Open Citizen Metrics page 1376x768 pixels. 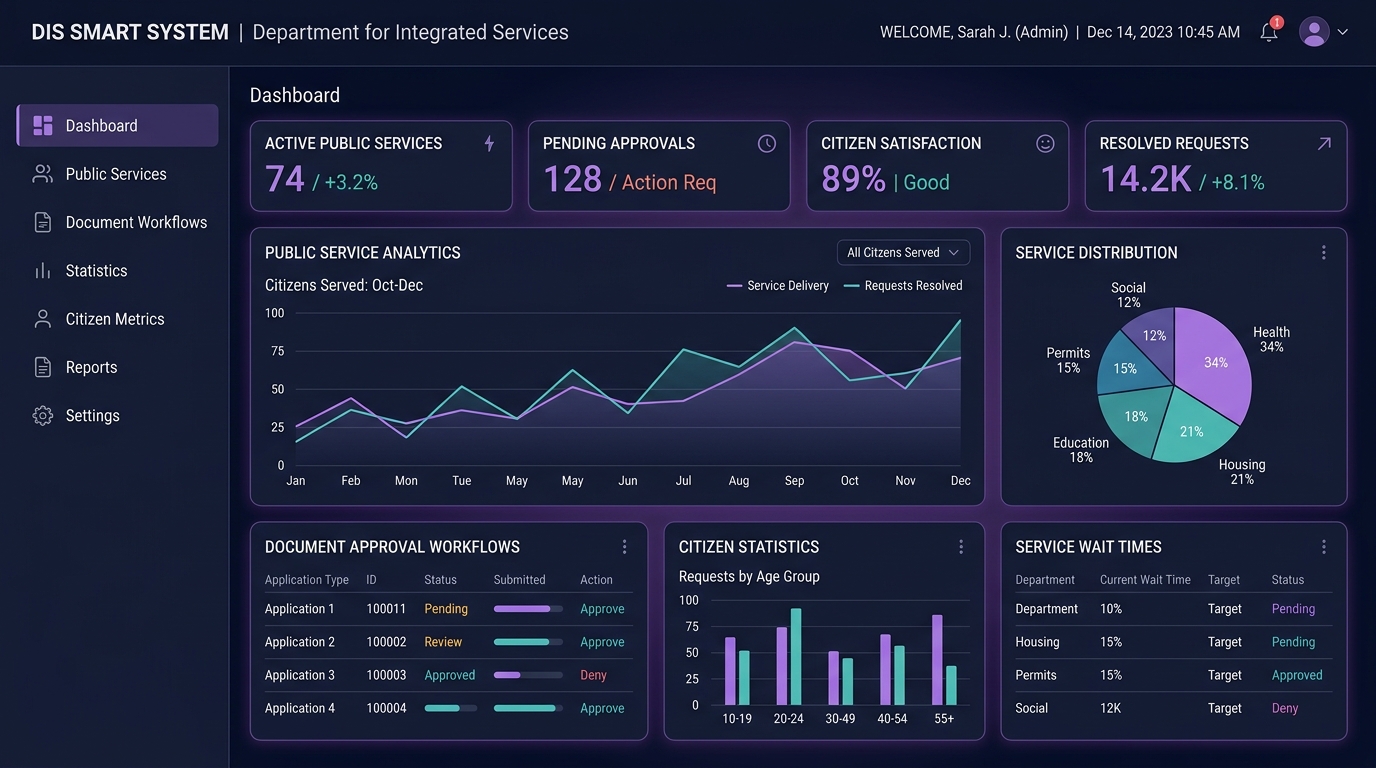(x=117, y=319)
